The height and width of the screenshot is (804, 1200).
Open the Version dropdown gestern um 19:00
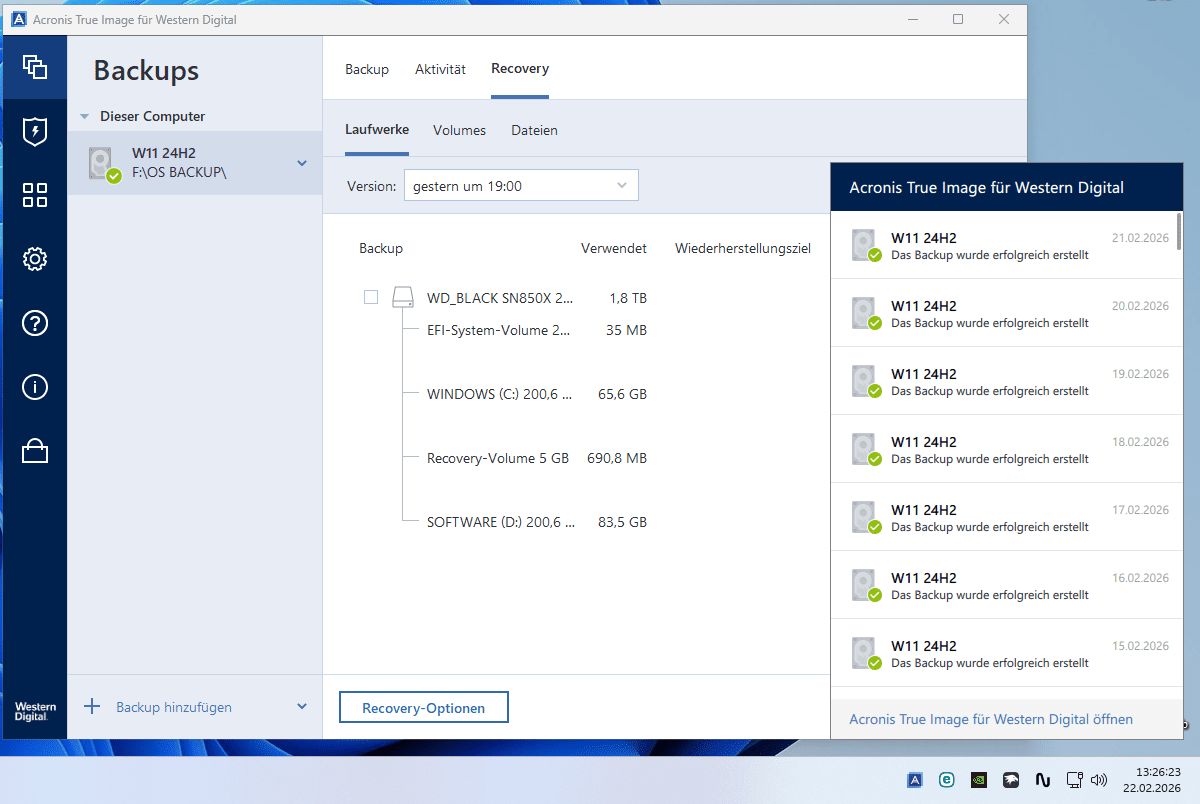tap(521, 186)
